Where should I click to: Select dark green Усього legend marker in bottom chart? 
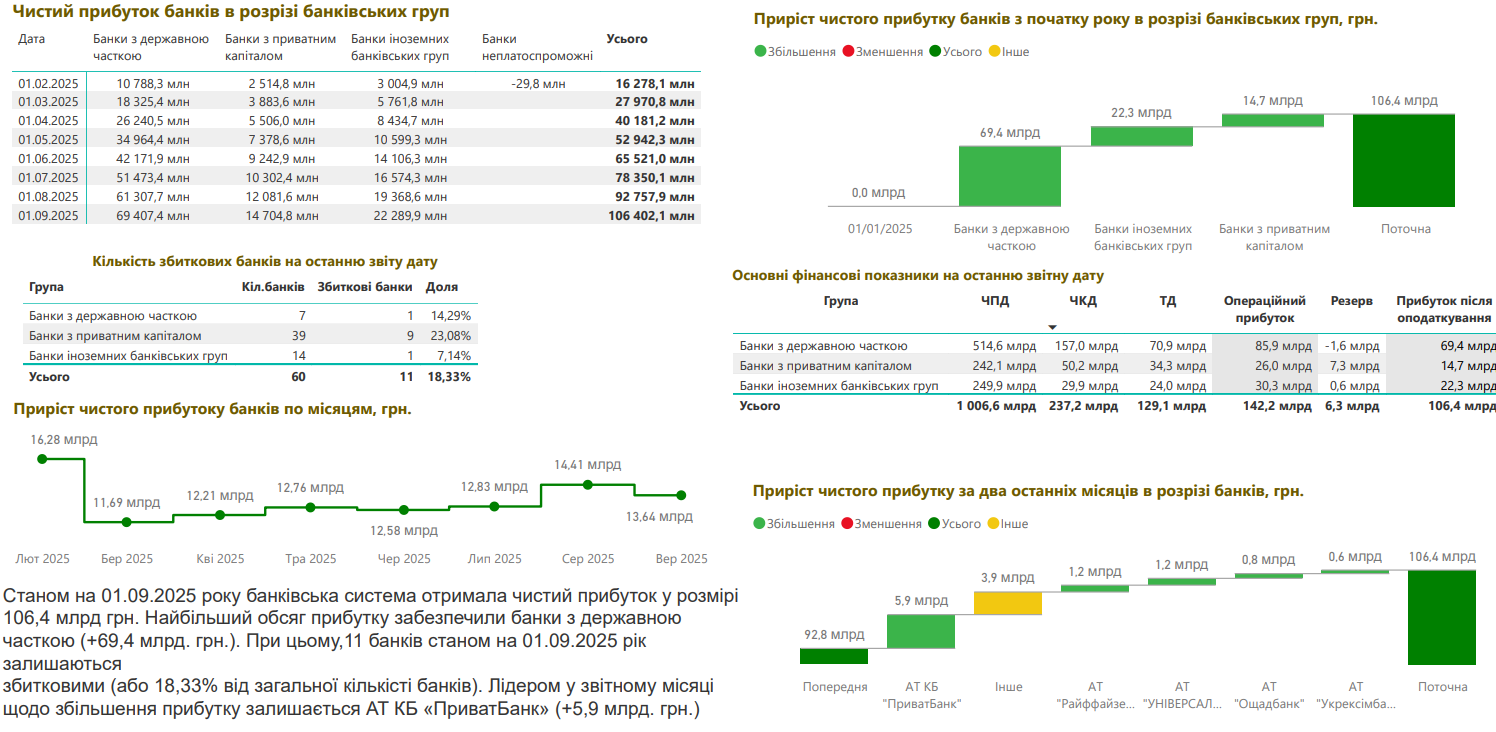[934, 524]
